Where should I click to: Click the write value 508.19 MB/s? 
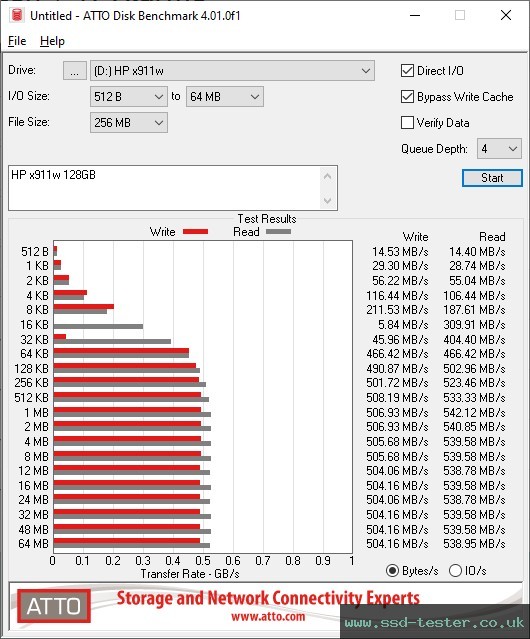tap(397, 398)
